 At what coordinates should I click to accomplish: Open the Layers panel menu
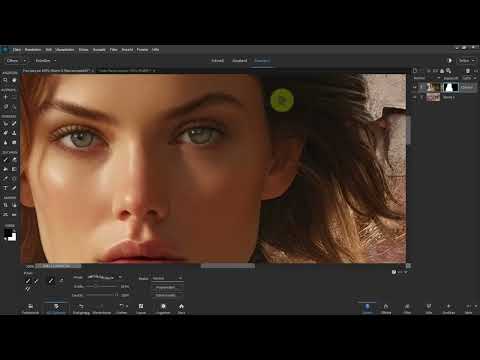(476, 71)
